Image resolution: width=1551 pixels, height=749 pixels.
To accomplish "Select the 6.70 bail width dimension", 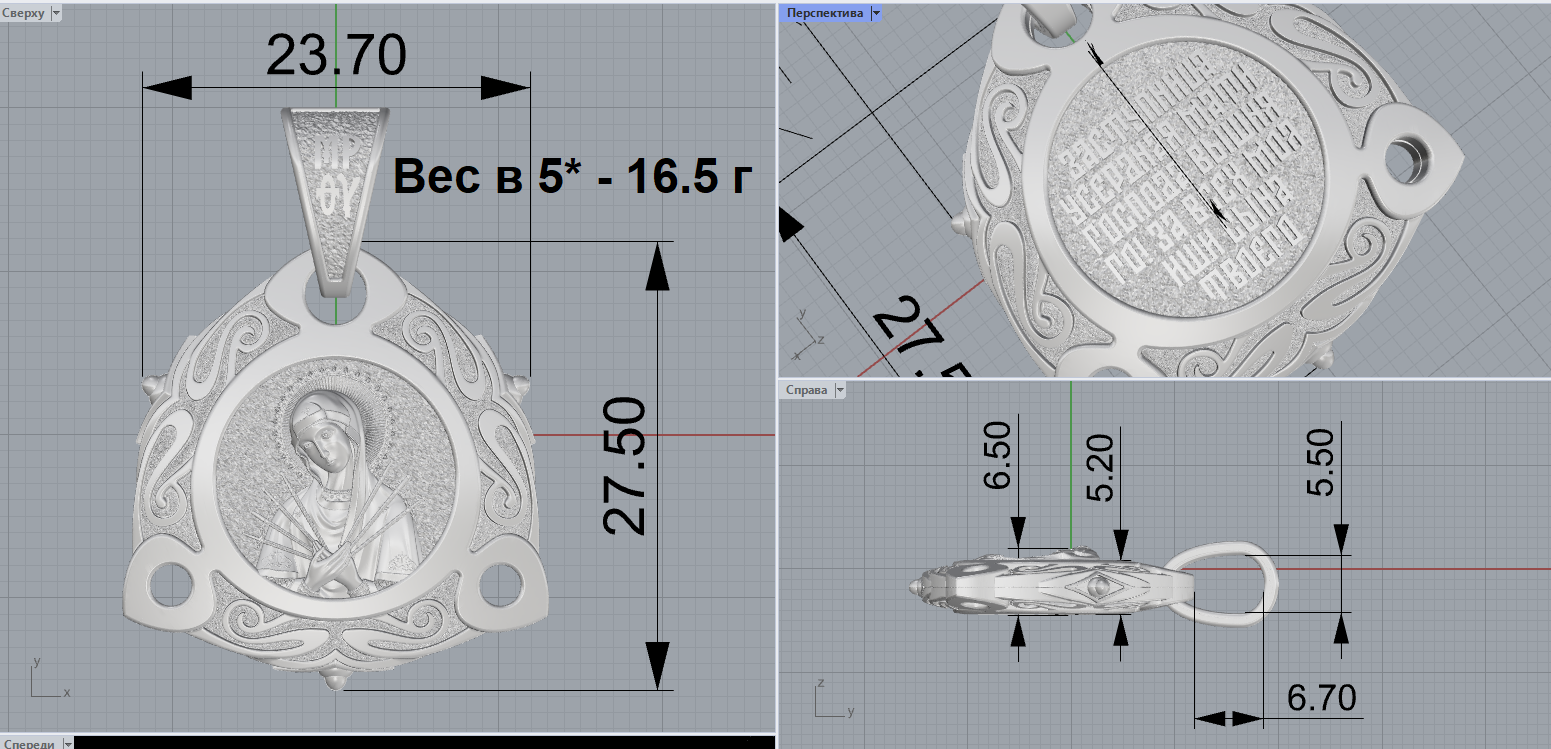I will coord(1321,697).
